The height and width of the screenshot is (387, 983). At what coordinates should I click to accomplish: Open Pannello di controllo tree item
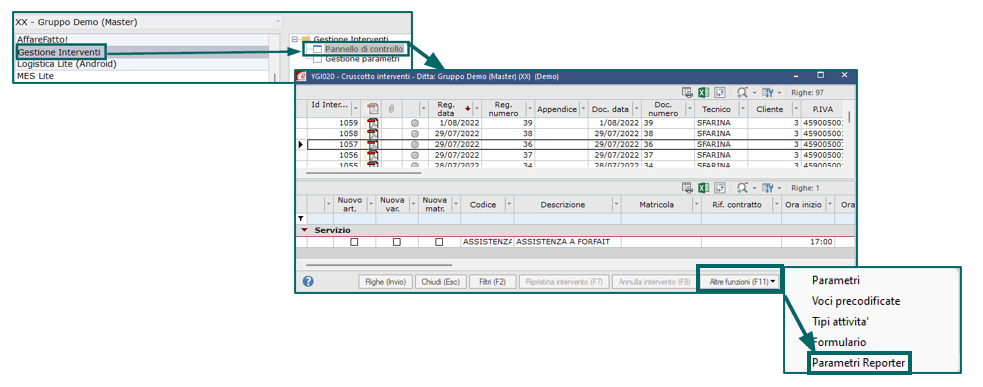coord(364,49)
